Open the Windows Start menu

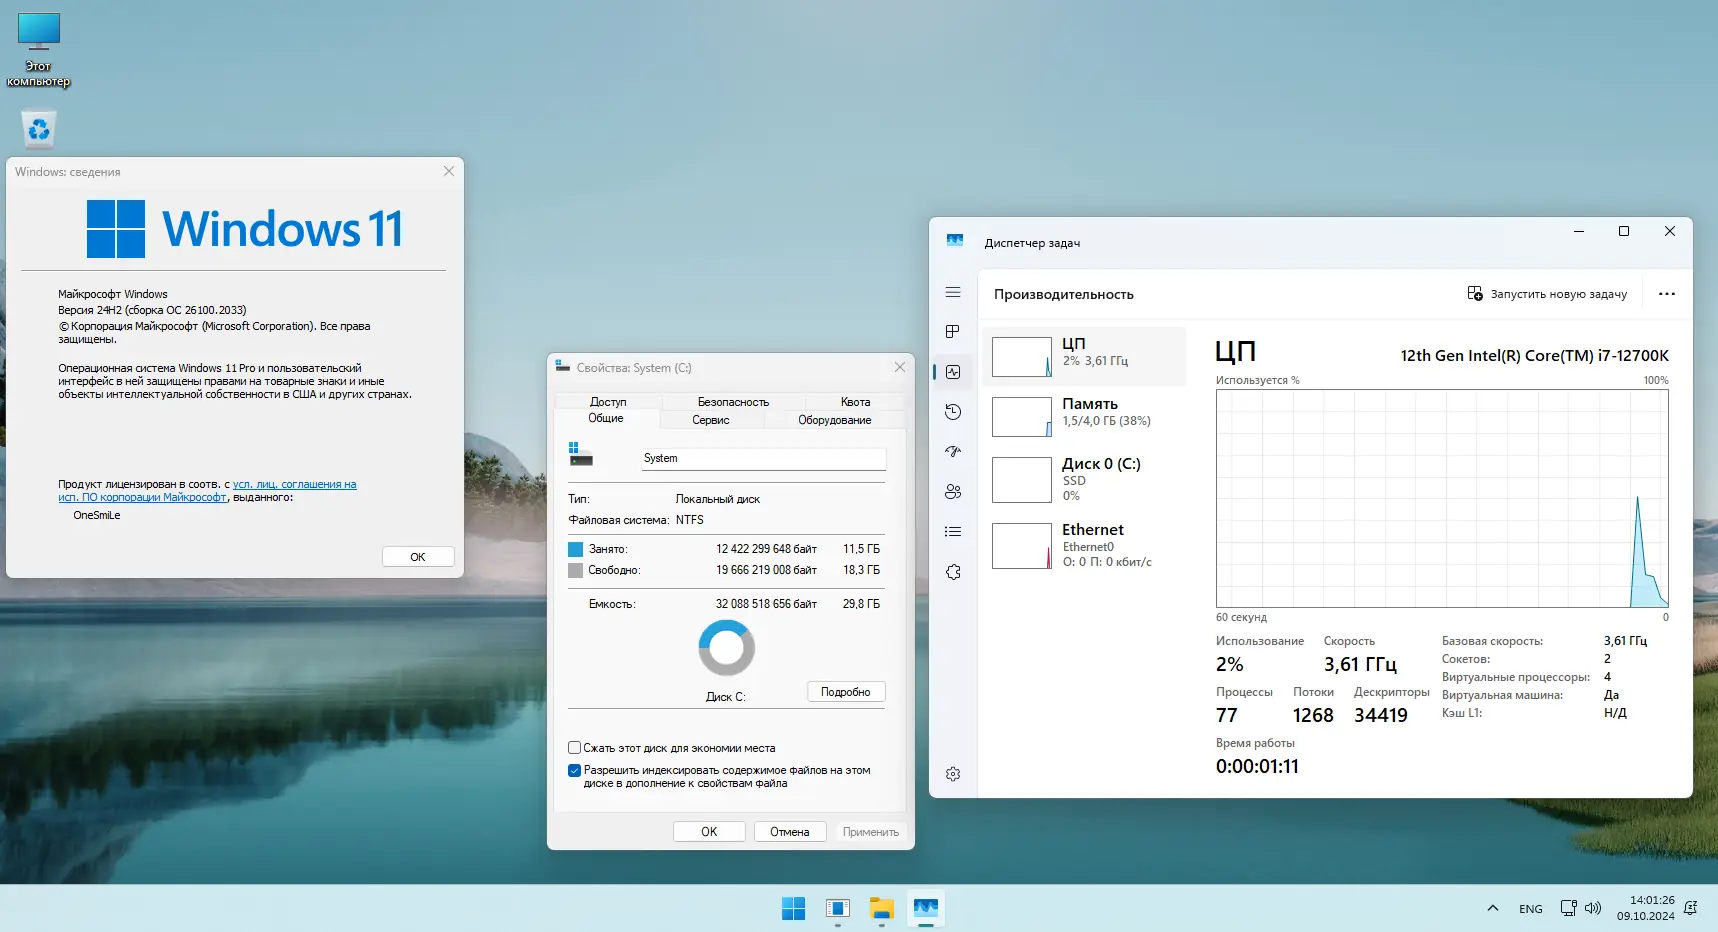(x=794, y=908)
